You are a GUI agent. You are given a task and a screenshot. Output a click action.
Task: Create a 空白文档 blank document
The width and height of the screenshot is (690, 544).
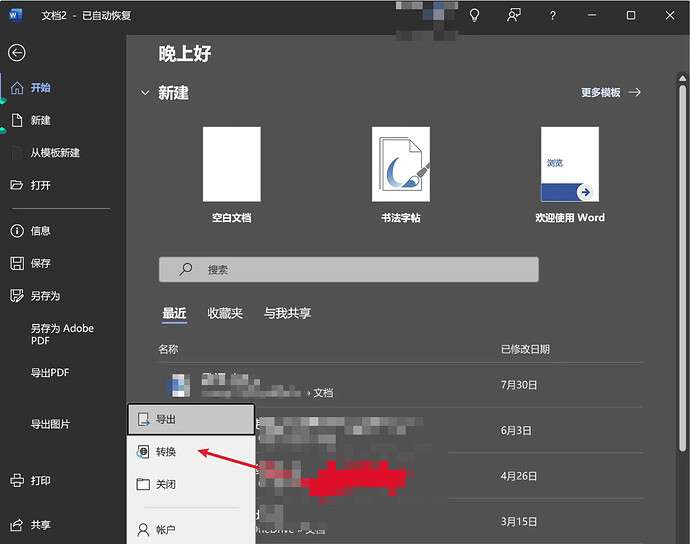pyautogui.click(x=231, y=175)
